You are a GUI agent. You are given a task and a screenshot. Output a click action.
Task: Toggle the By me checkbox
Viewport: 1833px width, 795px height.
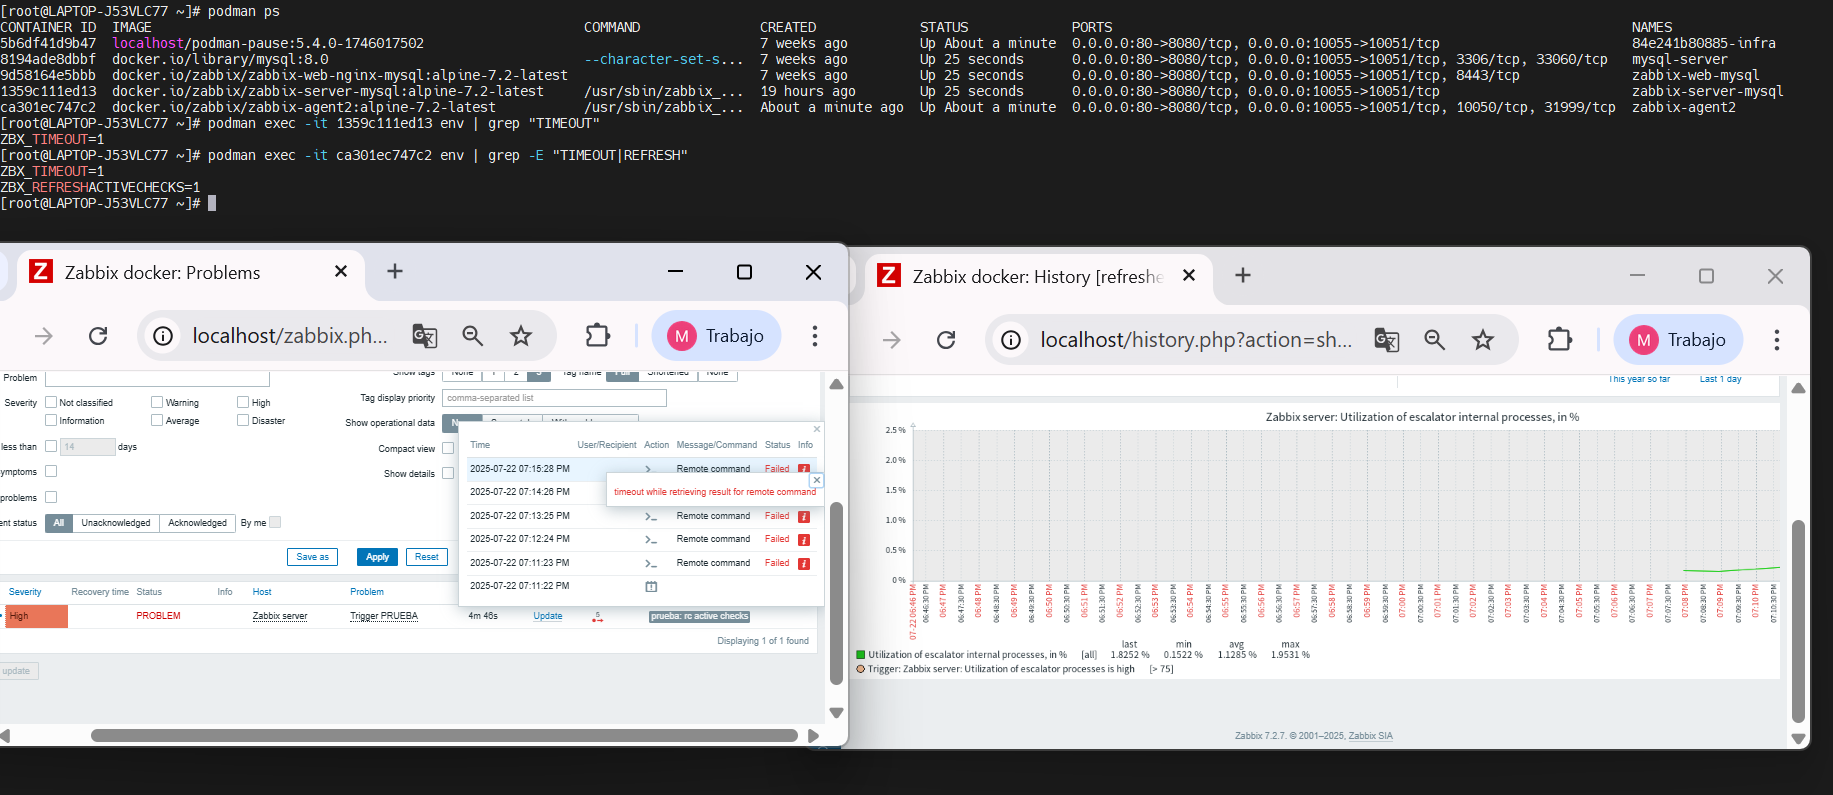pyautogui.click(x=275, y=522)
